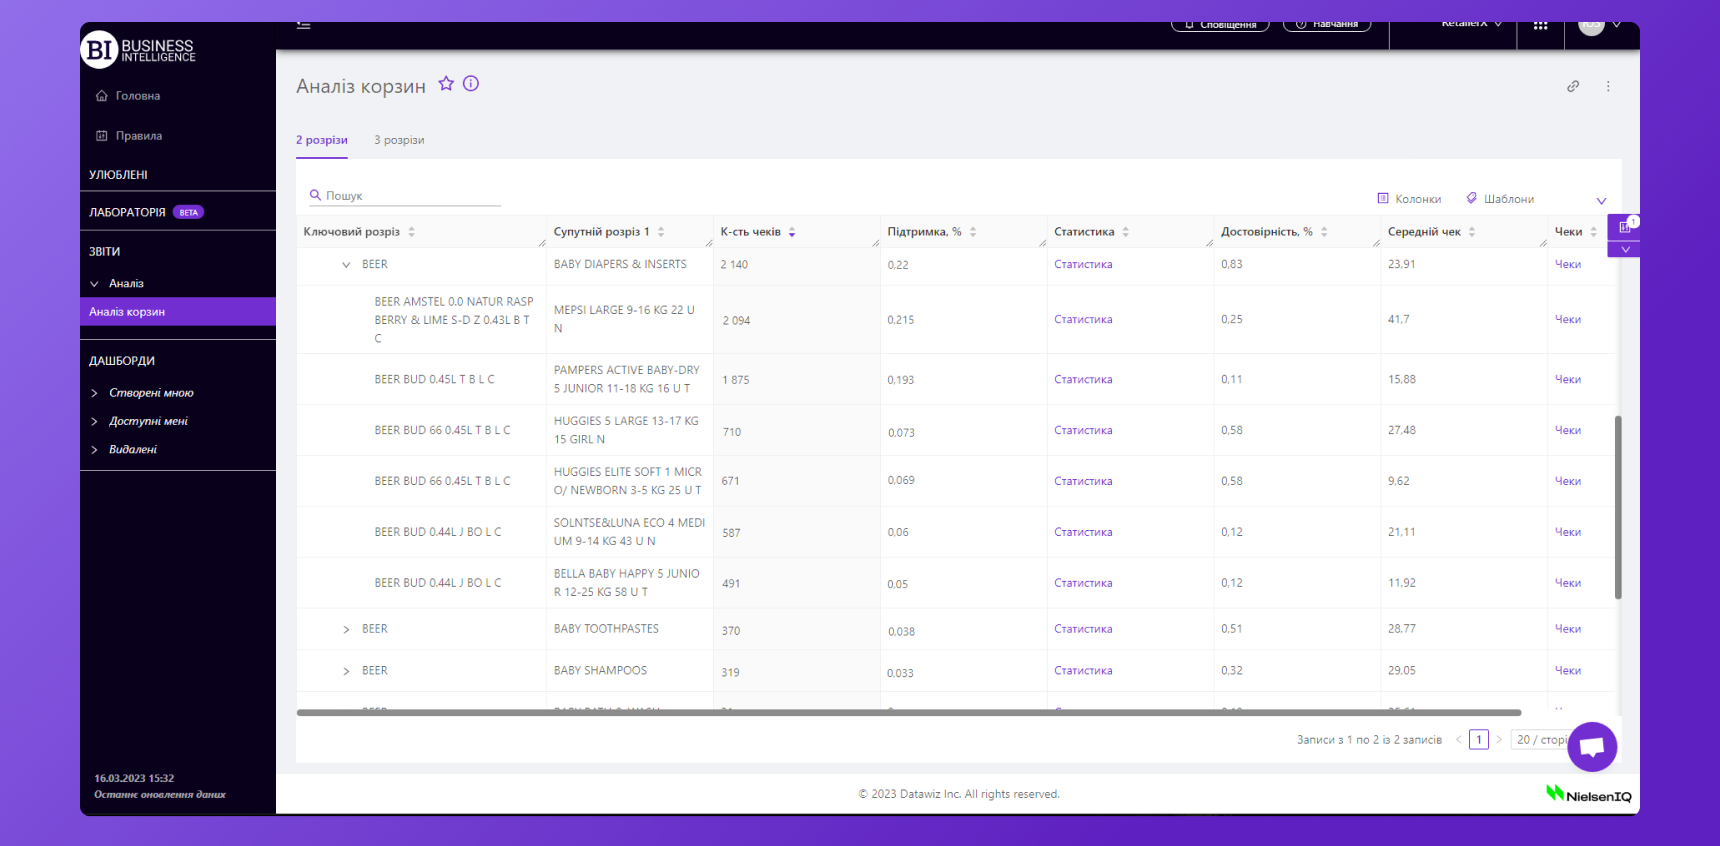
Task: Expand Доступні мені dashboards
Action: [x=95, y=421]
